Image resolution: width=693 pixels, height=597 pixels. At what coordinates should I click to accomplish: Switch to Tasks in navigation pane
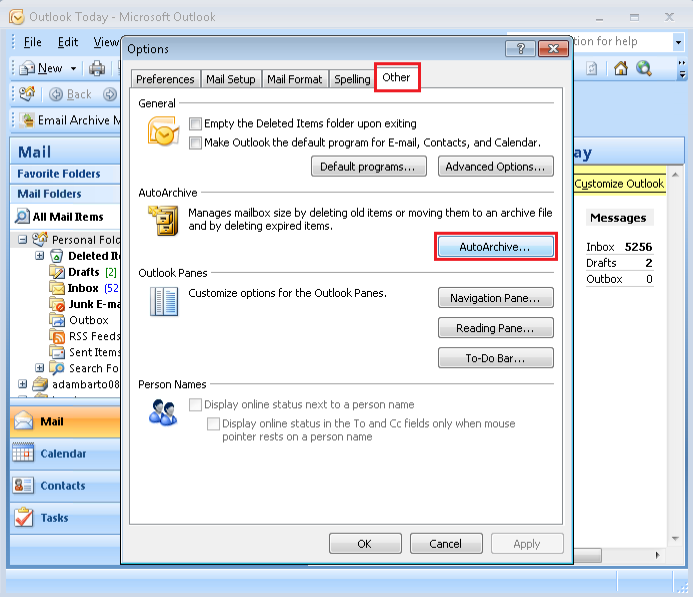65,518
